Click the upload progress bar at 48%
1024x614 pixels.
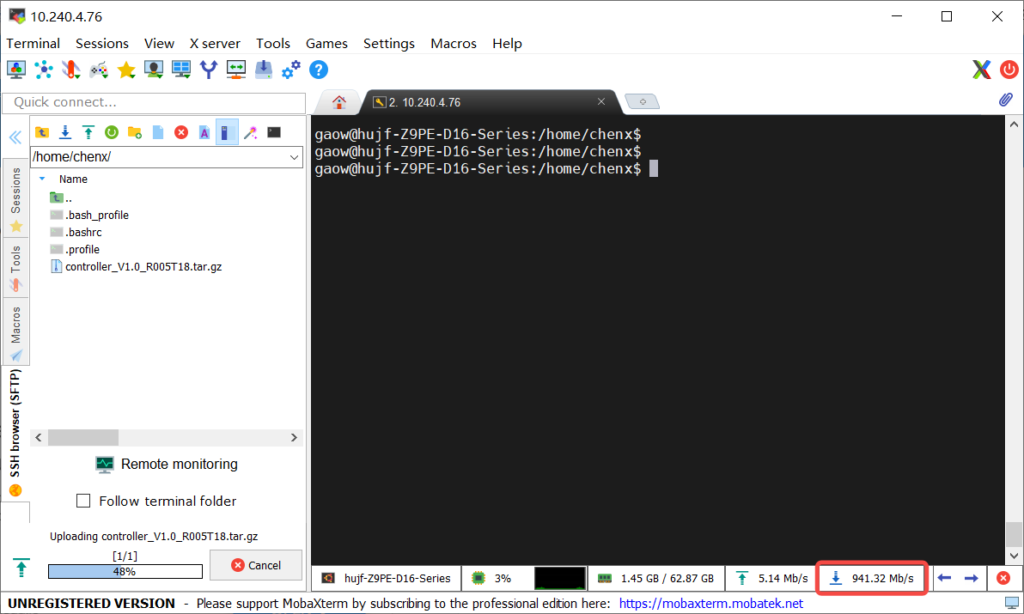tap(125, 572)
